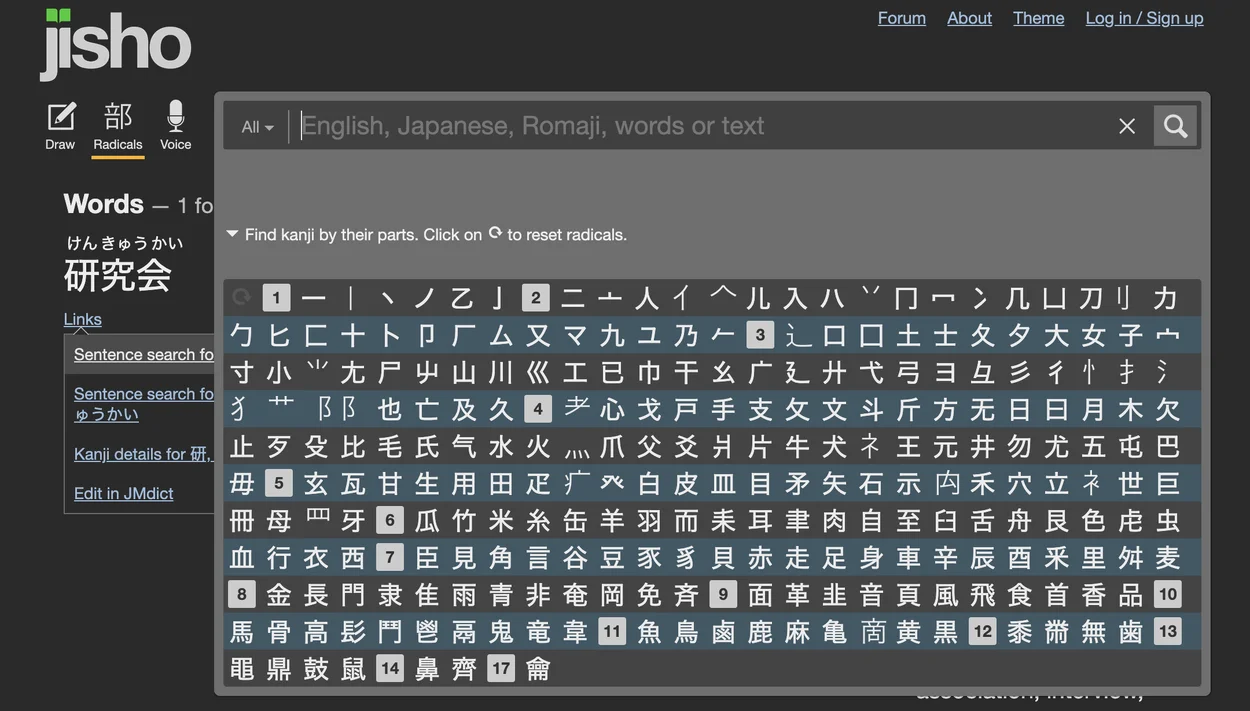Select radical 雨 (rain)
1250x711 pixels.
[x=463, y=594]
